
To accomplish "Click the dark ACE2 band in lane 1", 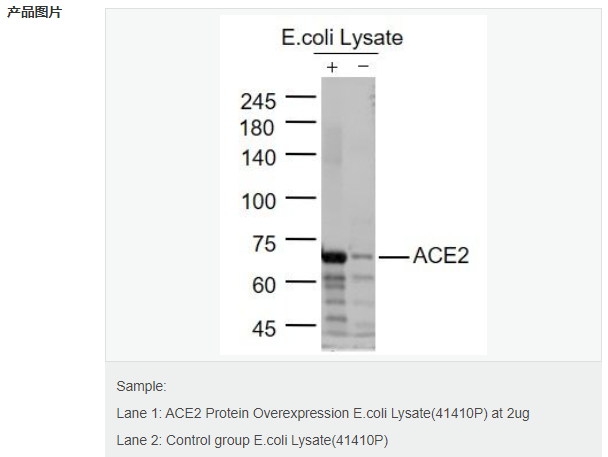I will (334, 257).
